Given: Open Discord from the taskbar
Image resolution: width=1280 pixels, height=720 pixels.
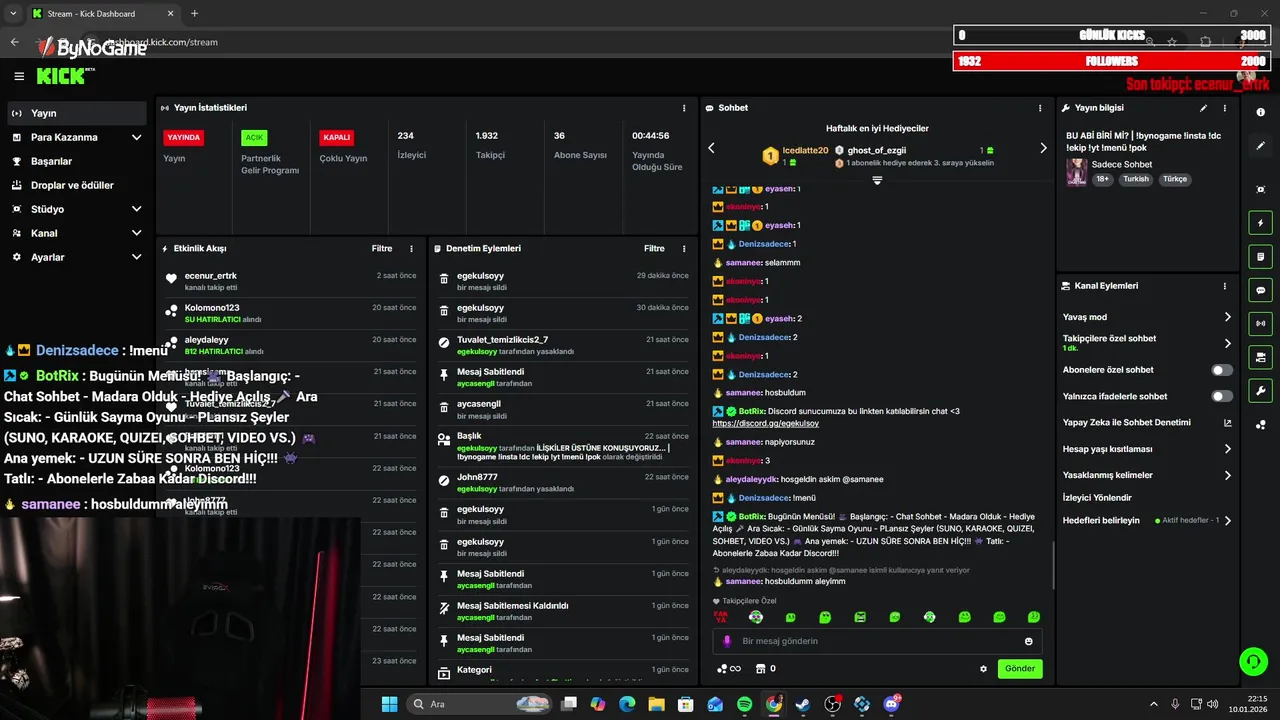Looking at the screenshot, I should (891, 704).
